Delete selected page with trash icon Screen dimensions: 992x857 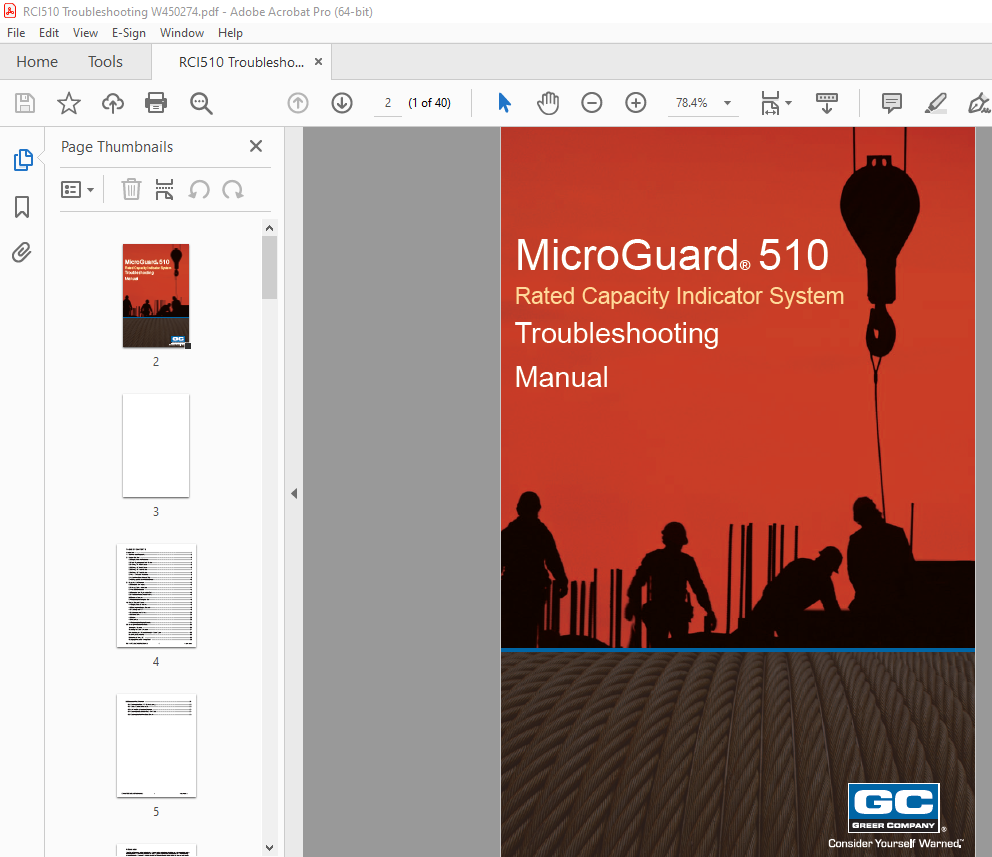[131, 189]
